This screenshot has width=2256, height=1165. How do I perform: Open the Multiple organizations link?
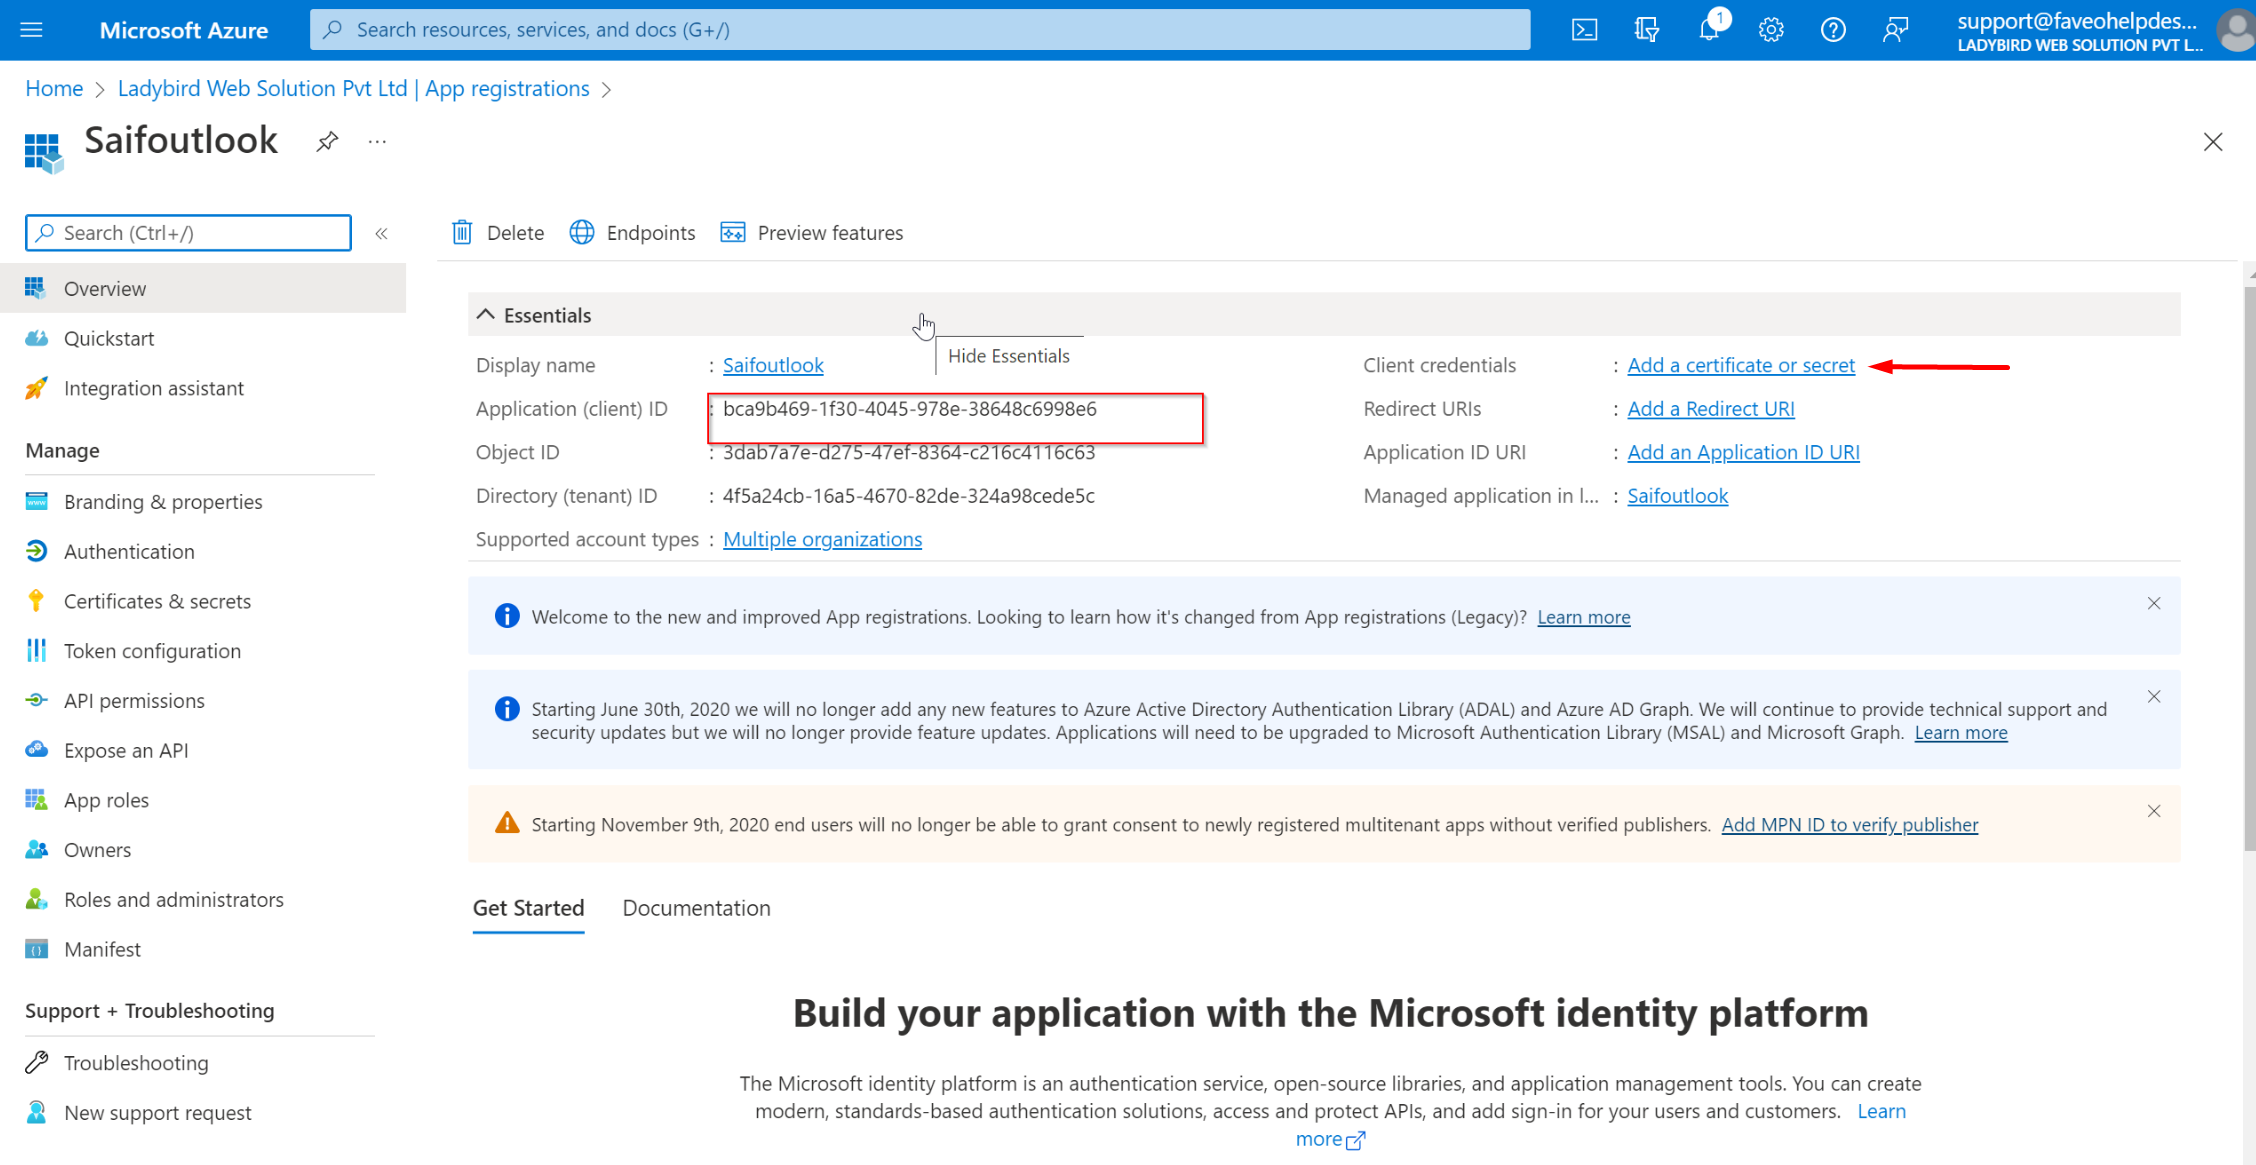pyautogui.click(x=822, y=539)
